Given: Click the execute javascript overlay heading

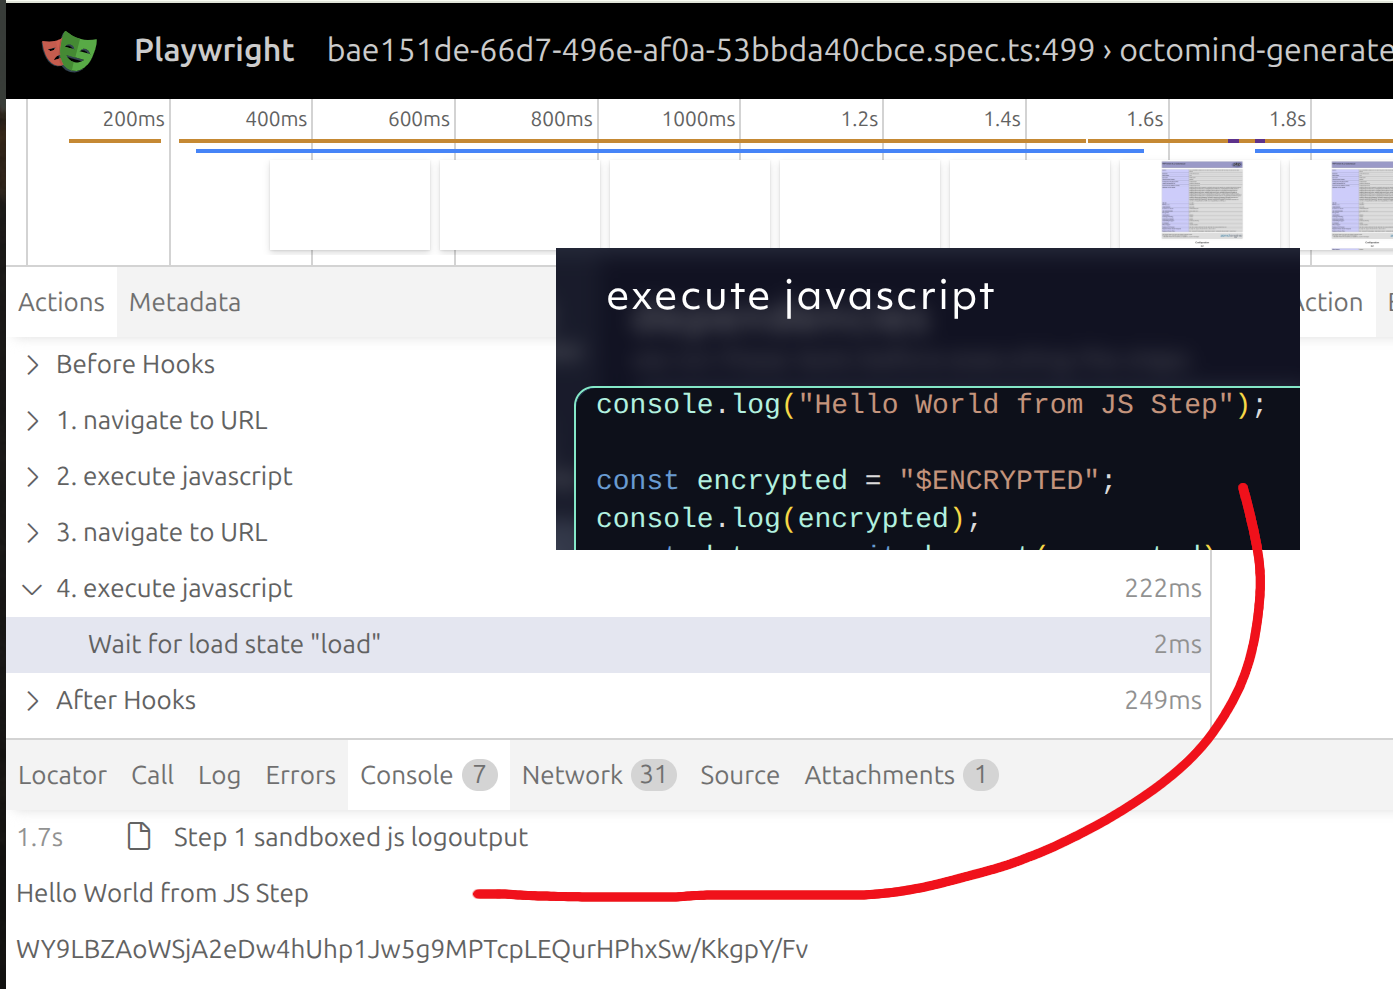Looking at the screenshot, I should click(800, 296).
